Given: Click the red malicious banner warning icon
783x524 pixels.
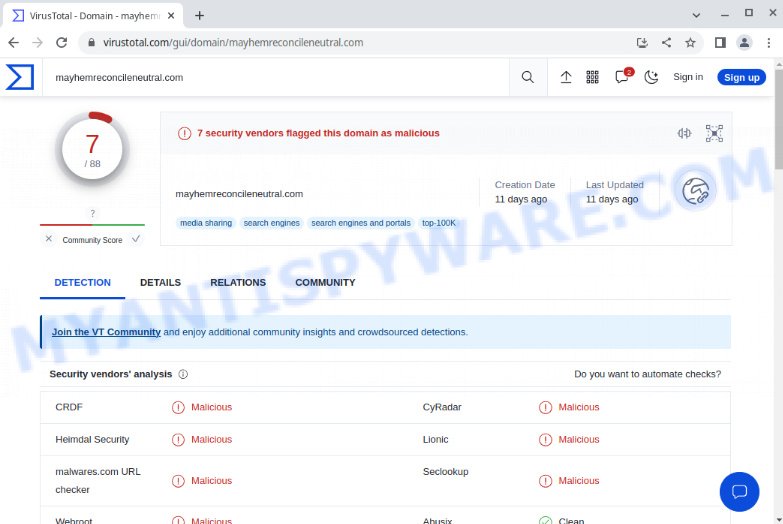Looking at the screenshot, I should 184,133.
